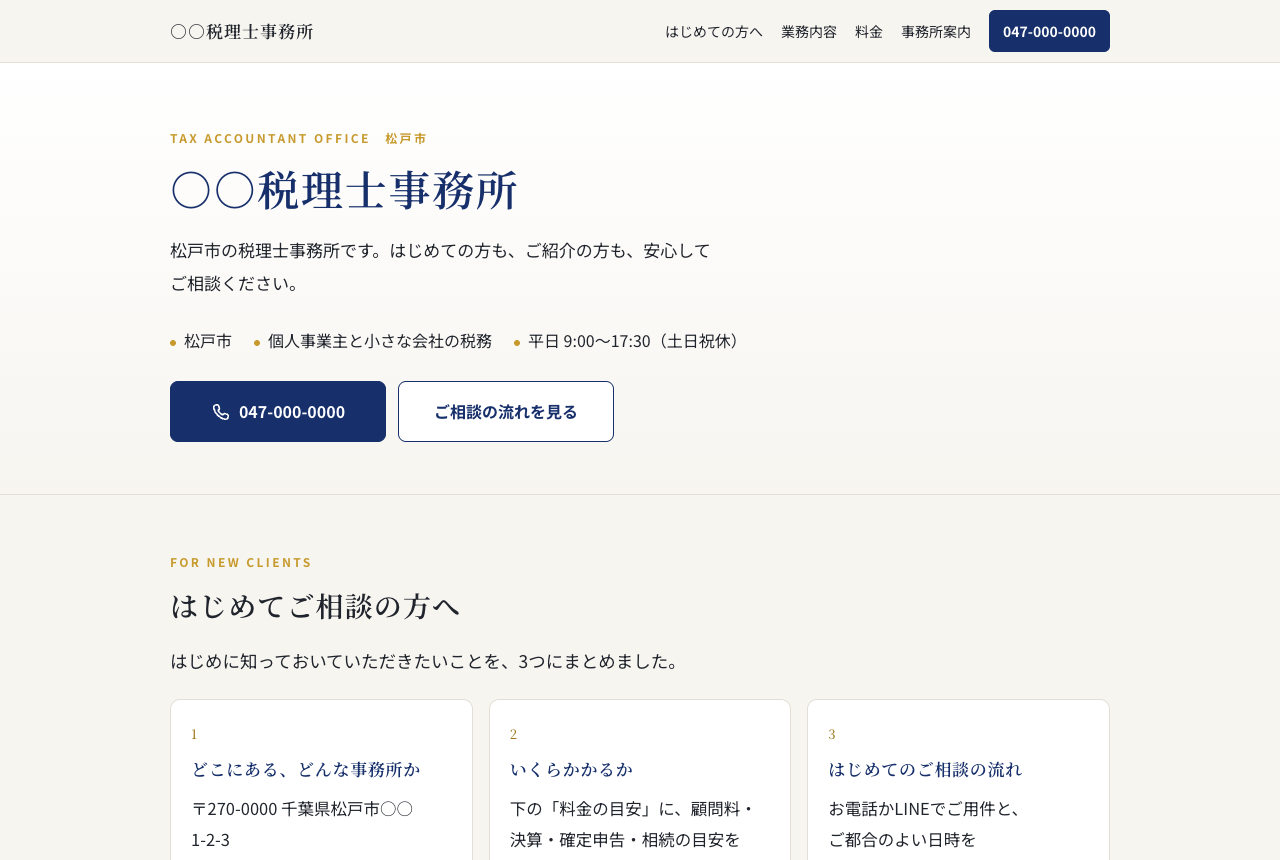Open card 1 どこにある、どんな事務所か

coord(306,769)
